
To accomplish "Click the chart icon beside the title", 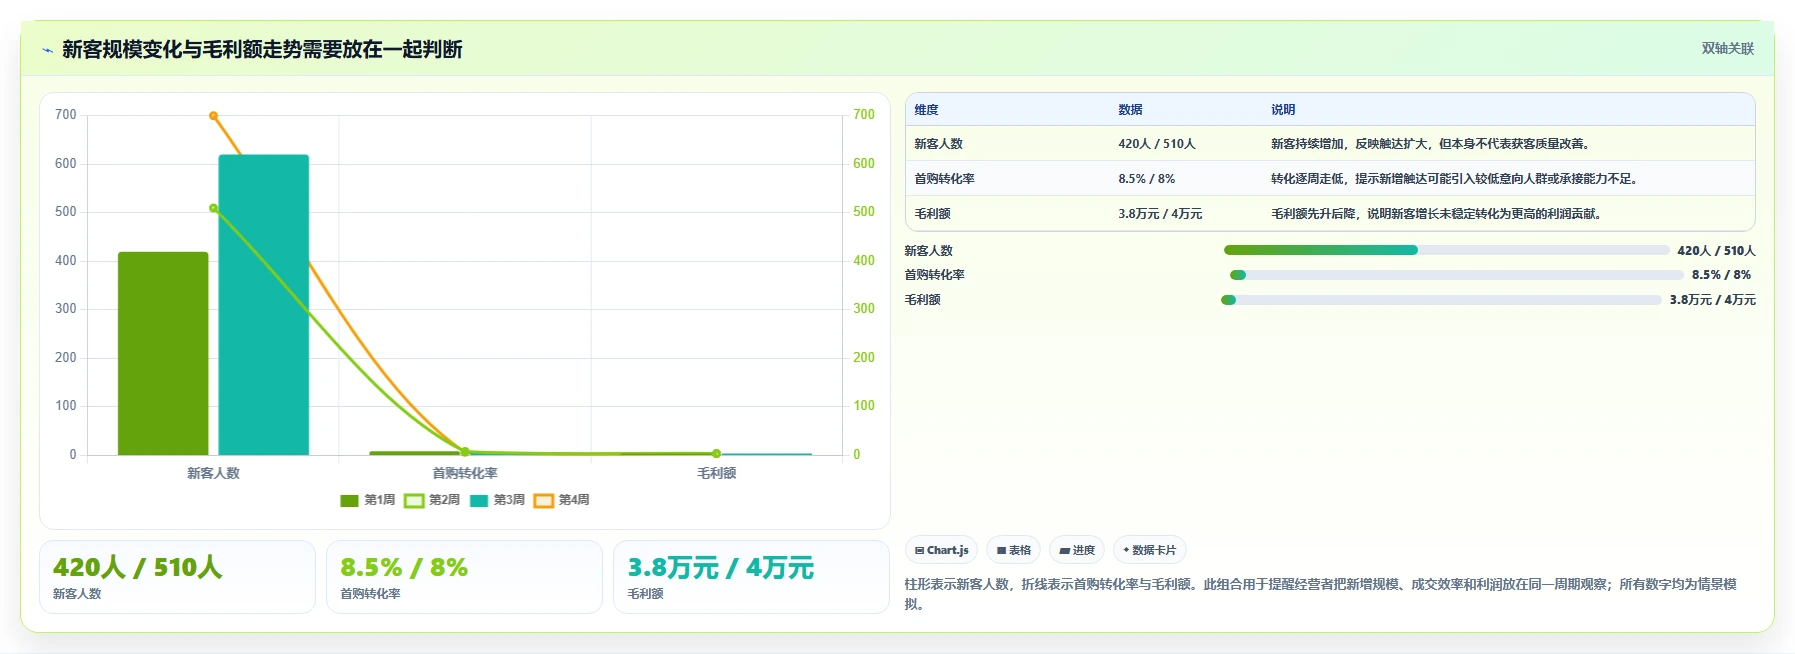I will [x=47, y=50].
